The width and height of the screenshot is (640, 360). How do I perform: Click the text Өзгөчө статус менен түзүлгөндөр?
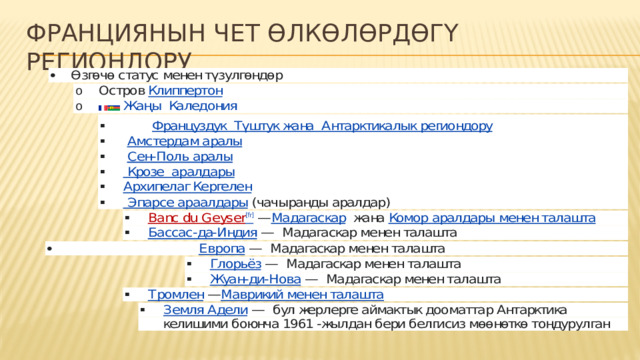177,76
